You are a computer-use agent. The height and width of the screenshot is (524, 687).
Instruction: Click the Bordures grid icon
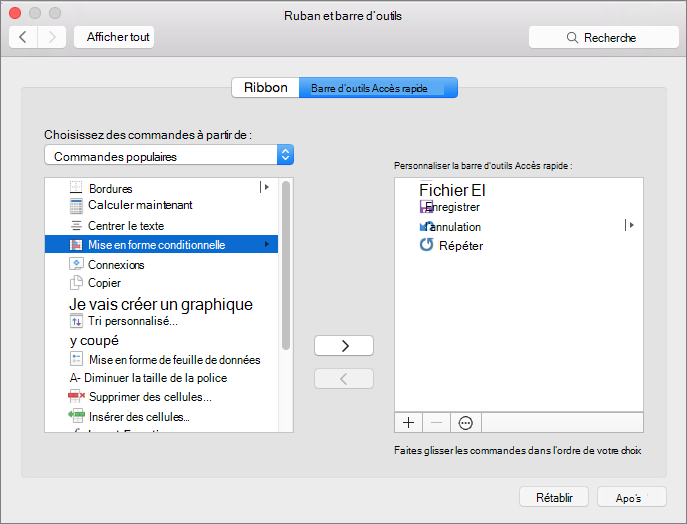(76, 188)
